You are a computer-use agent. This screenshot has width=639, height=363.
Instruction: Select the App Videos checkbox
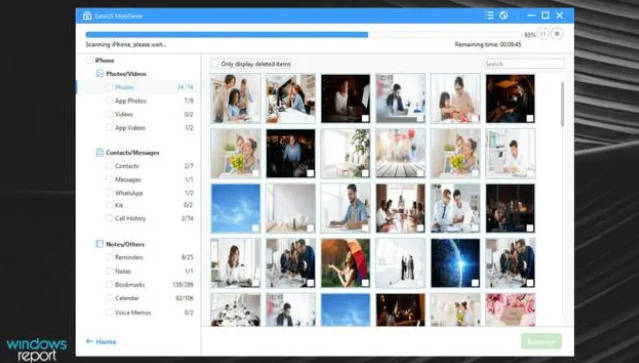(x=109, y=128)
